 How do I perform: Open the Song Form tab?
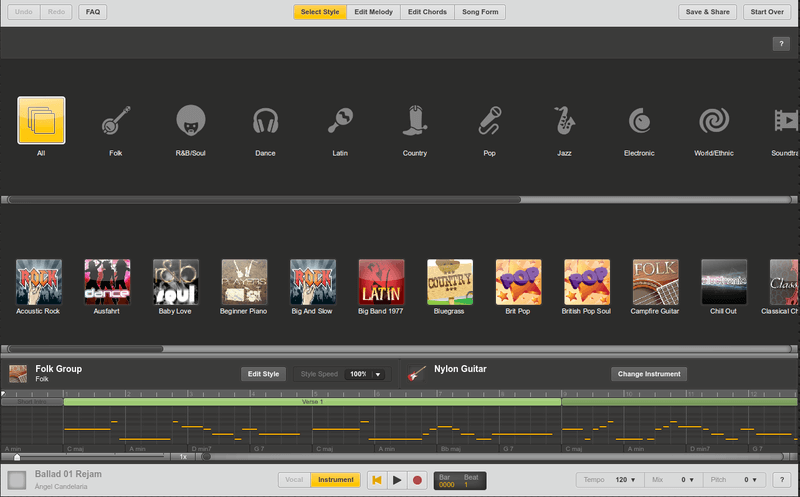480,12
